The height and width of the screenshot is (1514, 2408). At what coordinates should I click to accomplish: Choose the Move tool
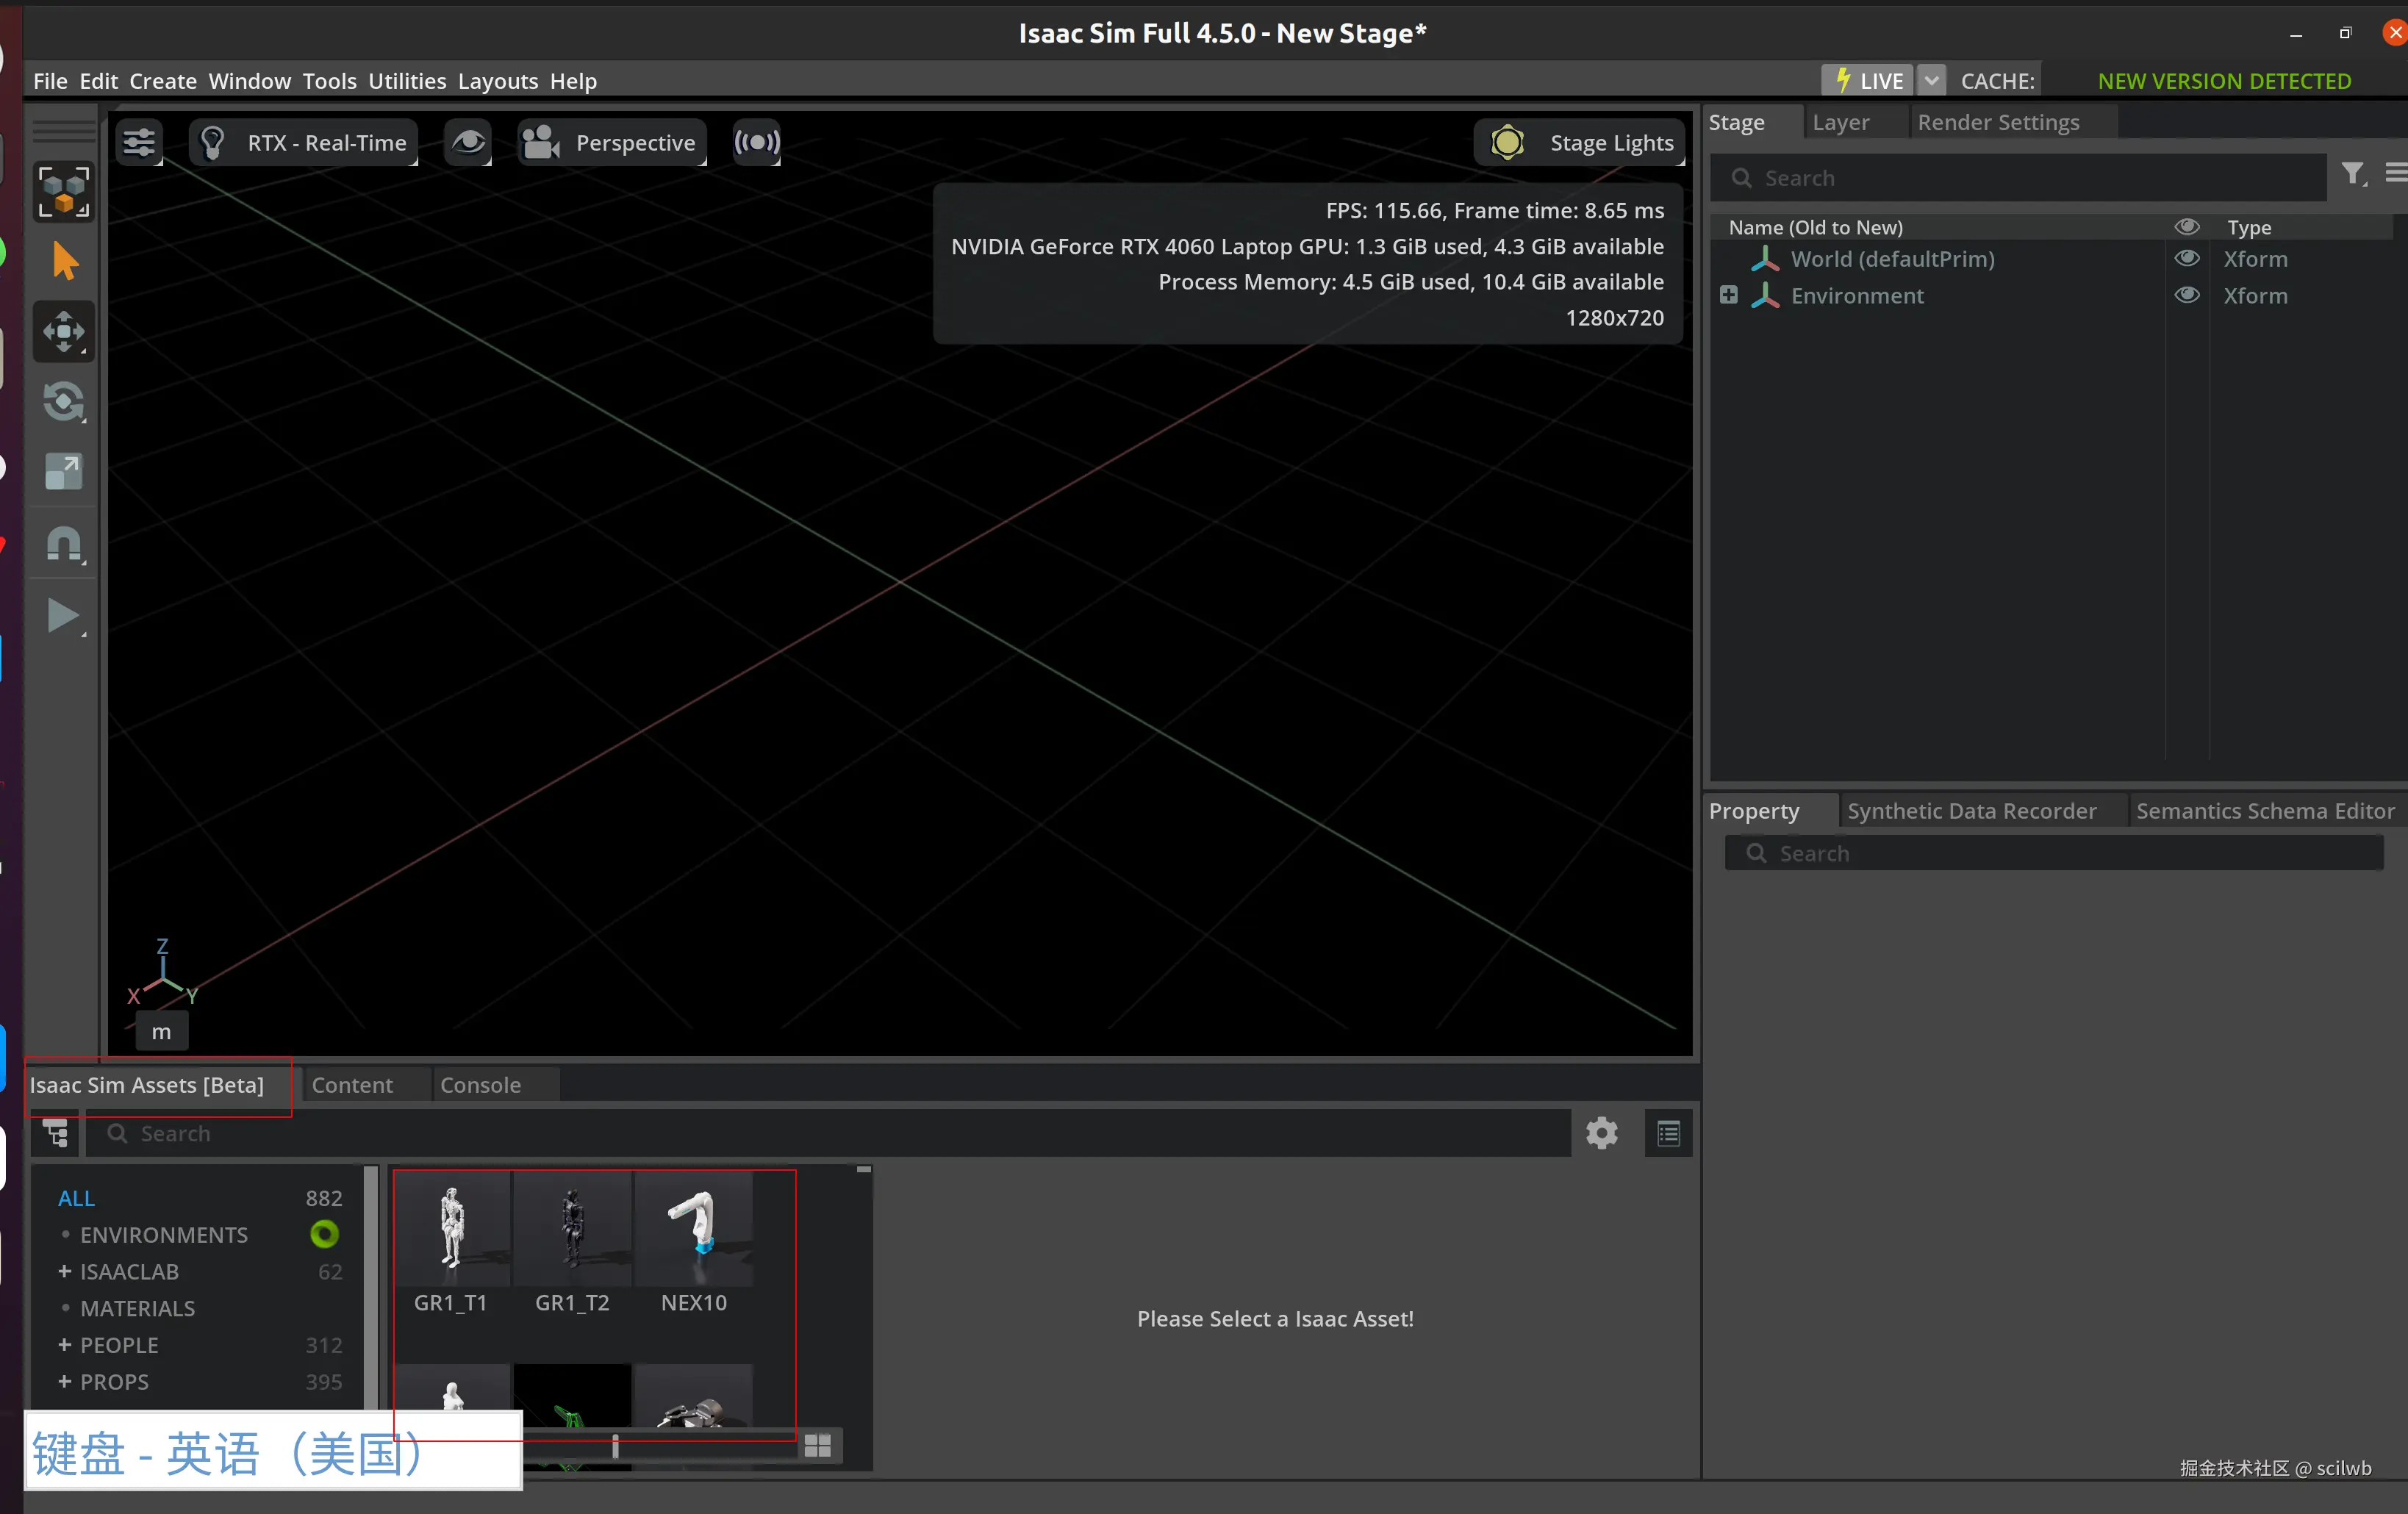pos(64,331)
